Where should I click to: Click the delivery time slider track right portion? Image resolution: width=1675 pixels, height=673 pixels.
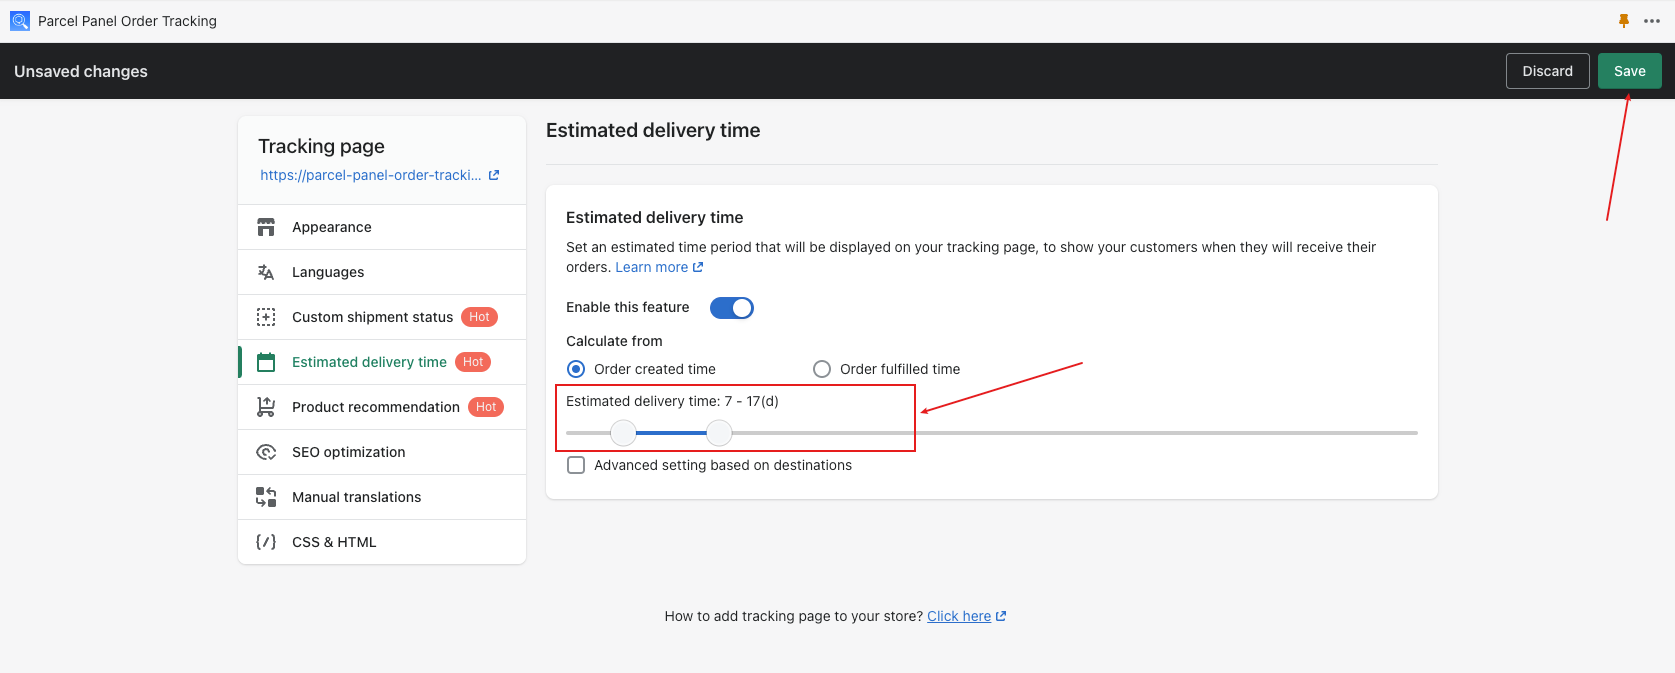[1075, 433]
